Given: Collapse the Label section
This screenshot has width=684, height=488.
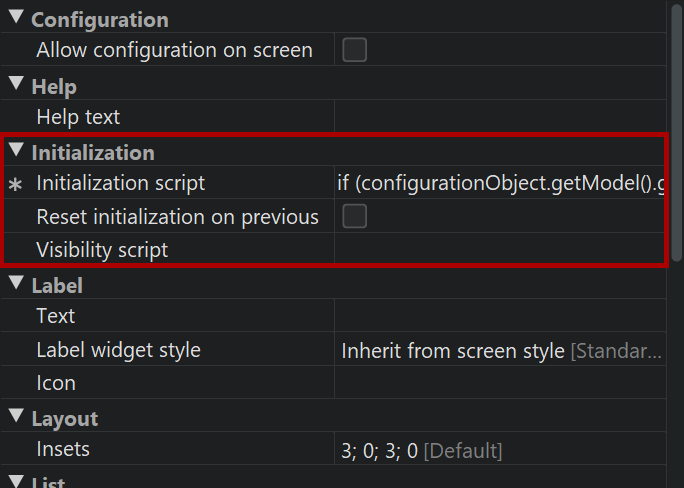Looking at the screenshot, I should point(16,285).
